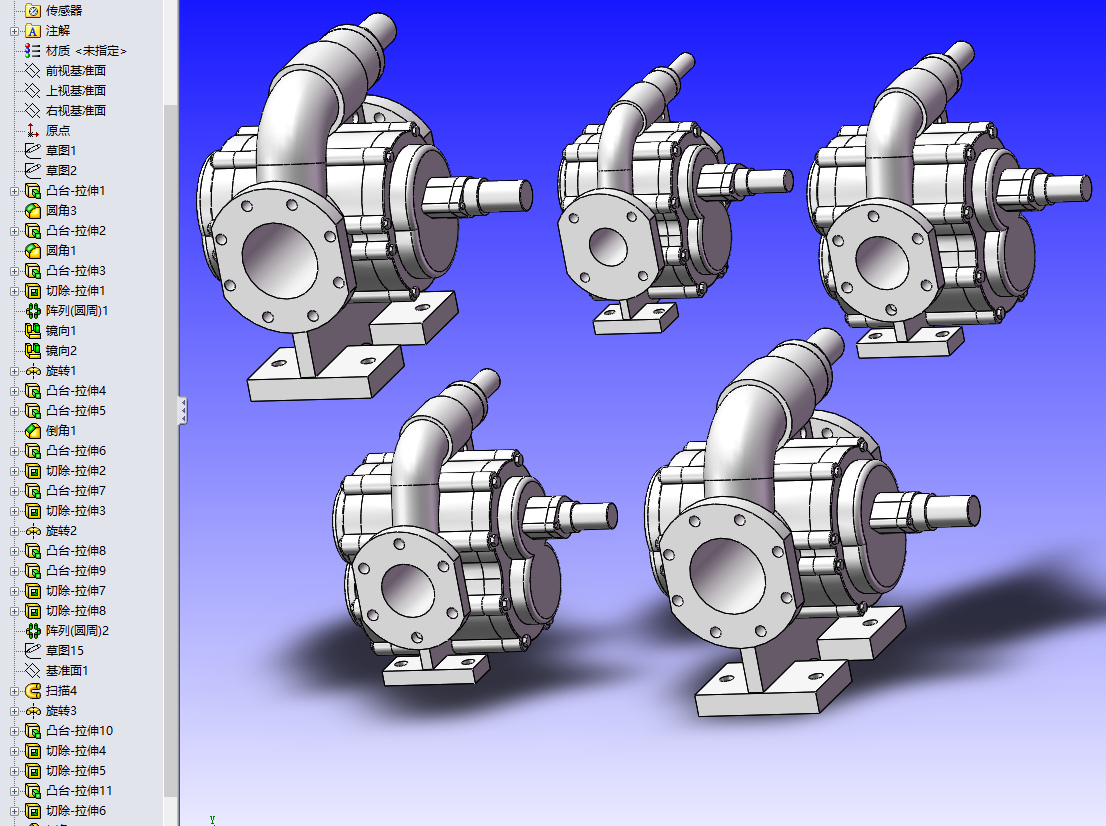Image resolution: width=1106 pixels, height=826 pixels.
Task: Select the 凸台-拉伸11 label
Action: coord(79,791)
